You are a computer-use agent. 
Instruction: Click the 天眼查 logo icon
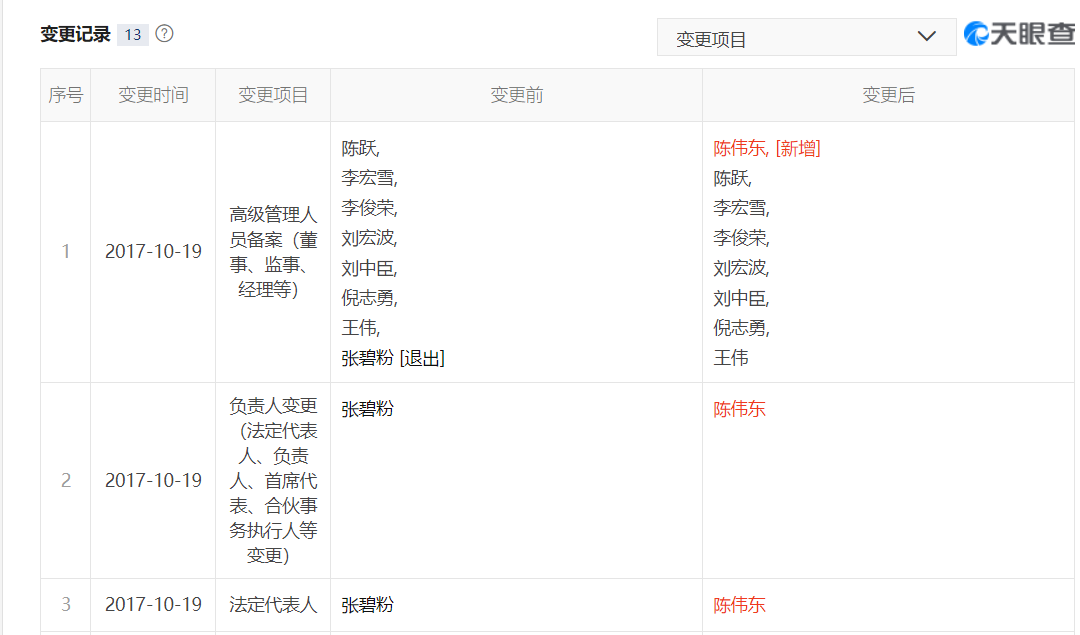pyautogui.click(x=976, y=34)
